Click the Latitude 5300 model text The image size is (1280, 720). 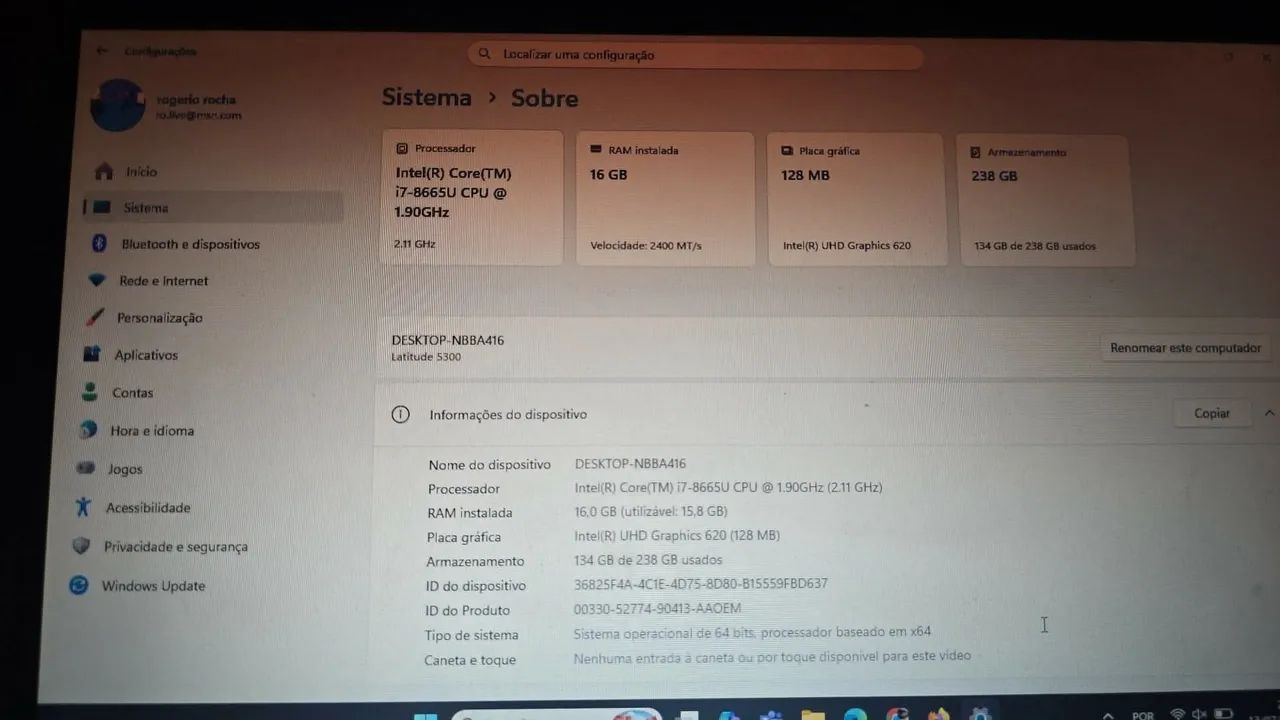426,357
